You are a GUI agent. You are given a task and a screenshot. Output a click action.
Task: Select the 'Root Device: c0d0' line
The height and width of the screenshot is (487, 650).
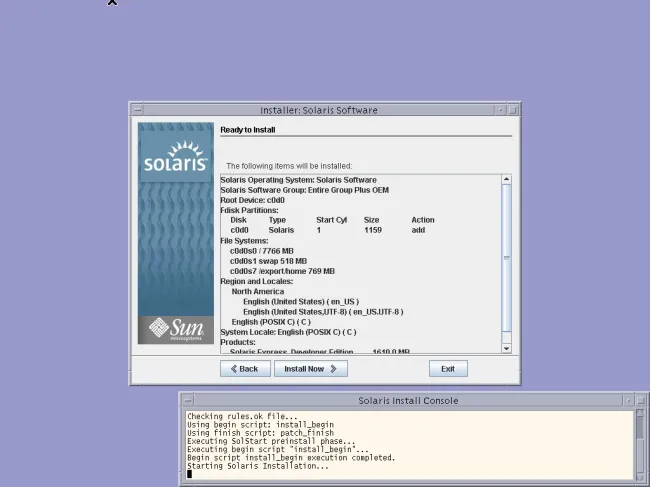[x=252, y=200]
